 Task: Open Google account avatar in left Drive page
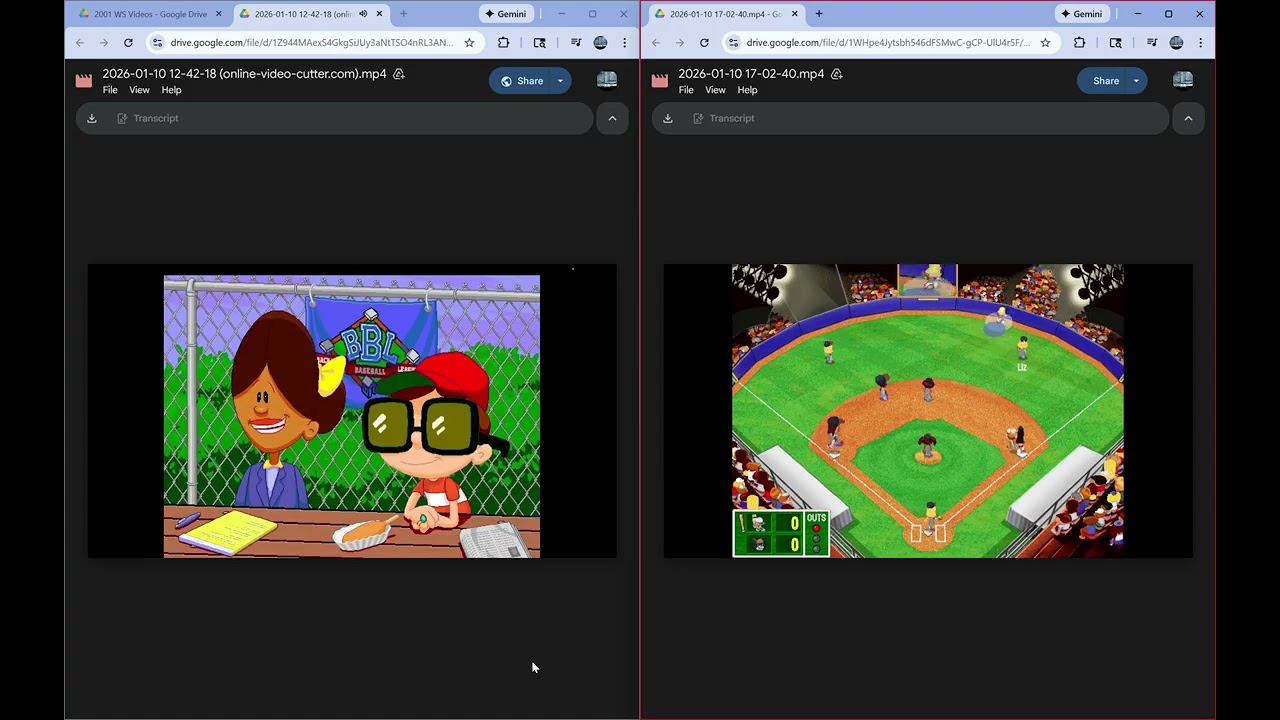click(x=607, y=81)
